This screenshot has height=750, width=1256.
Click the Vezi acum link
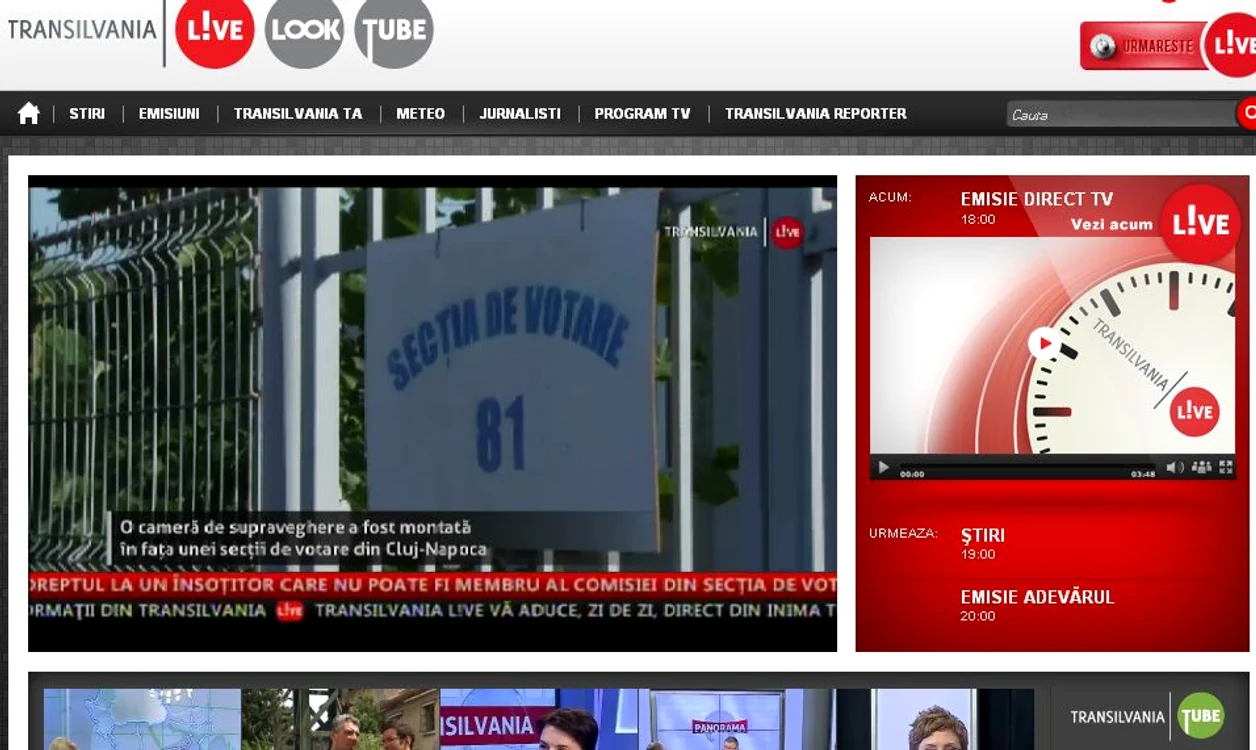tap(1112, 224)
